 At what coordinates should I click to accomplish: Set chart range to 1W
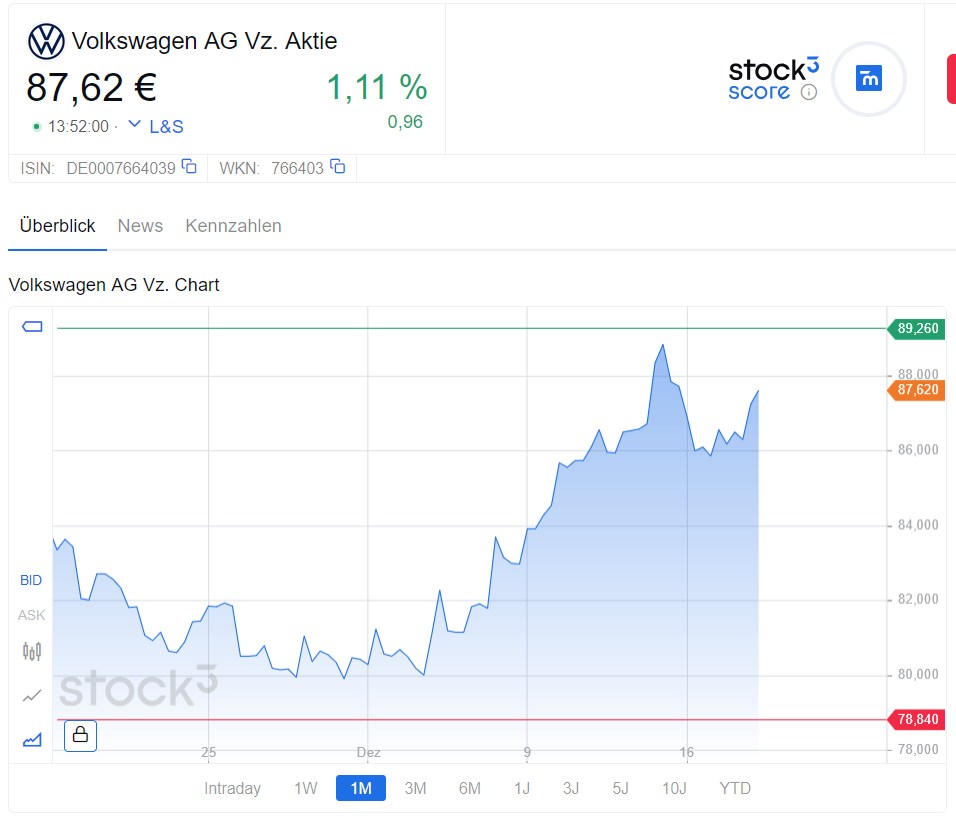coord(306,788)
